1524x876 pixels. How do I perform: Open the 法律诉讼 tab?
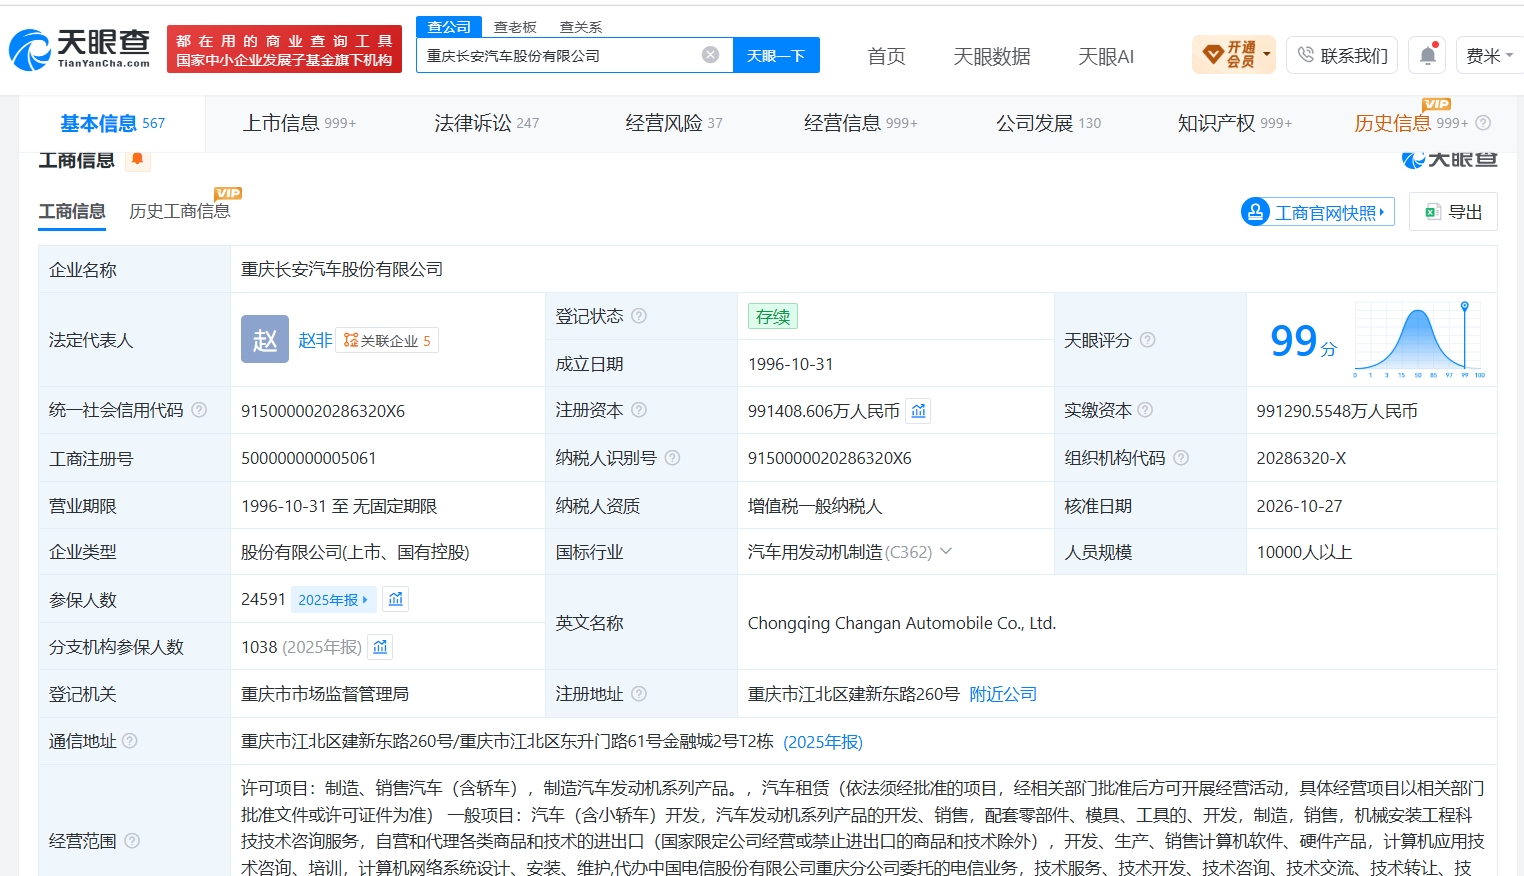(x=486, y=123)
